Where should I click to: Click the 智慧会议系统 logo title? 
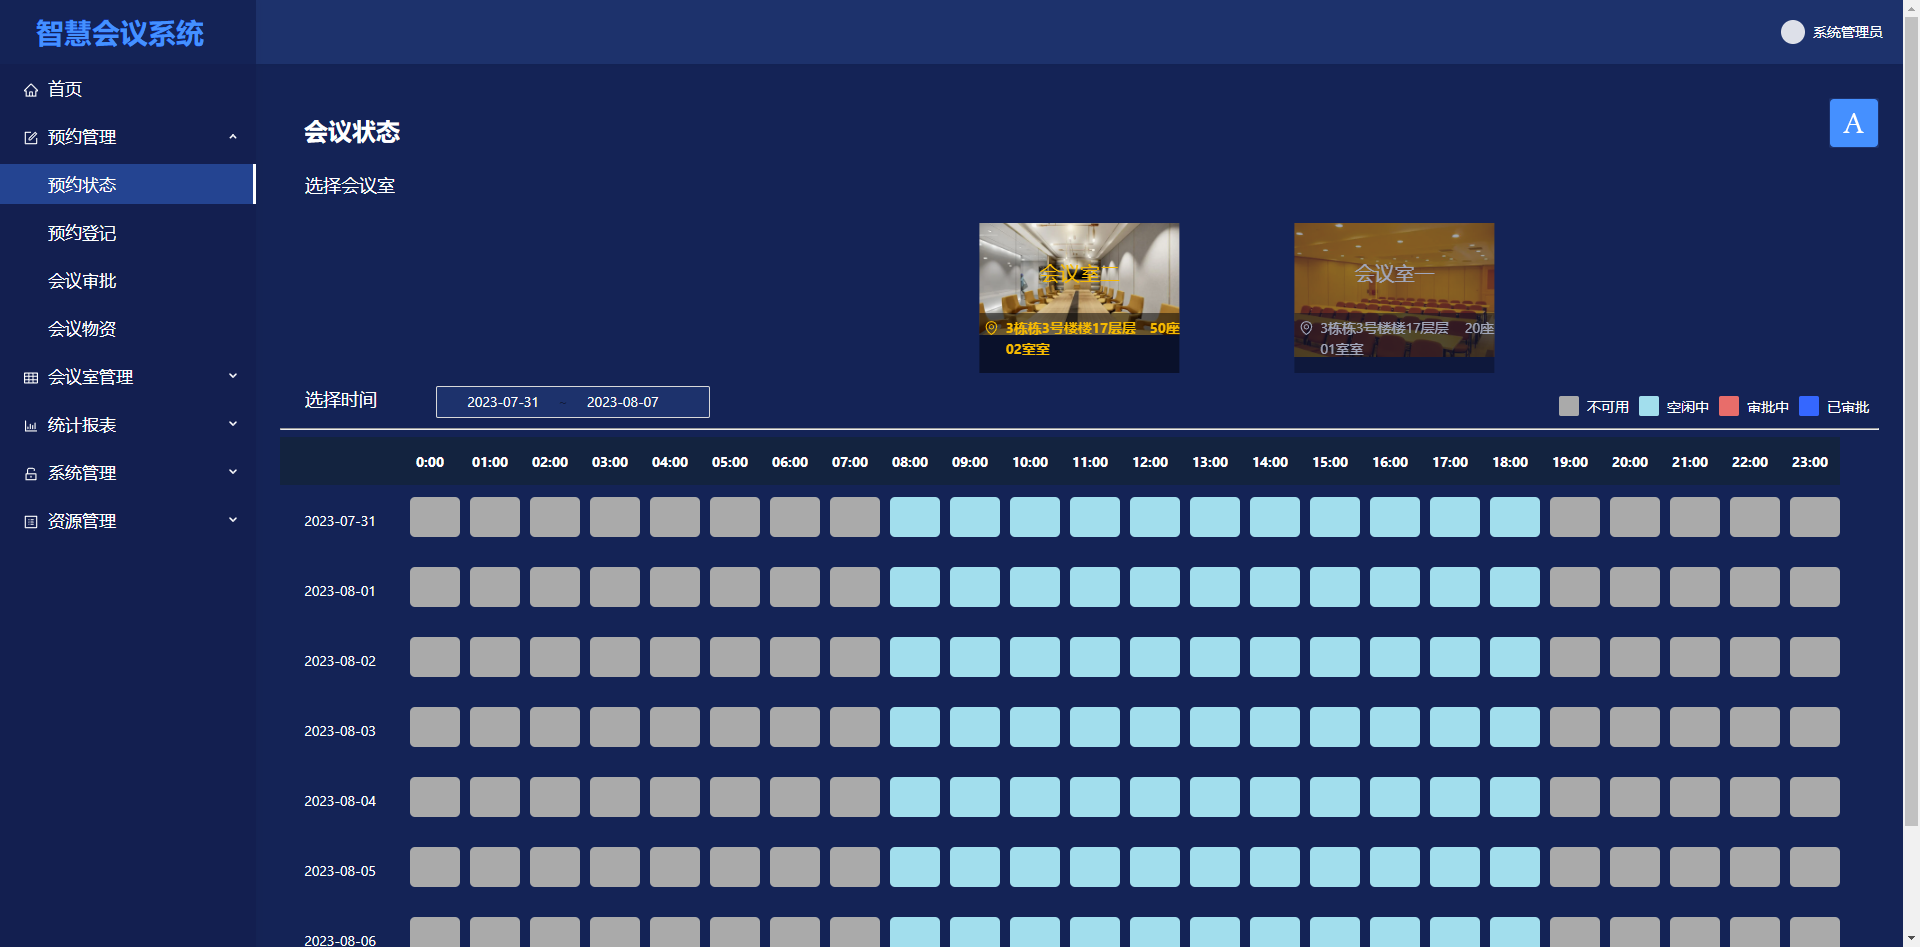(120, 33)
